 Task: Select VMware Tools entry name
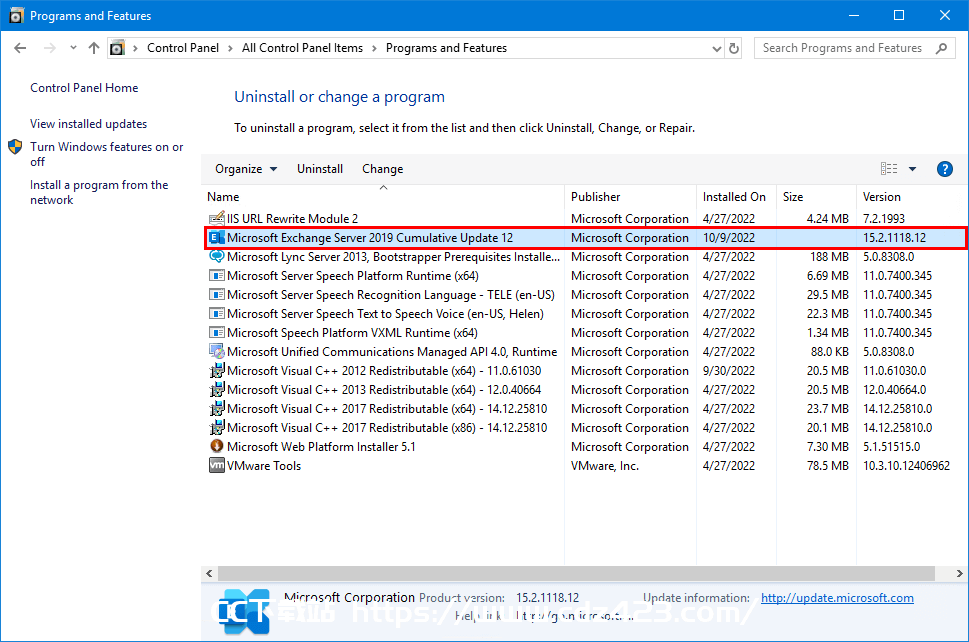[264, 466]
